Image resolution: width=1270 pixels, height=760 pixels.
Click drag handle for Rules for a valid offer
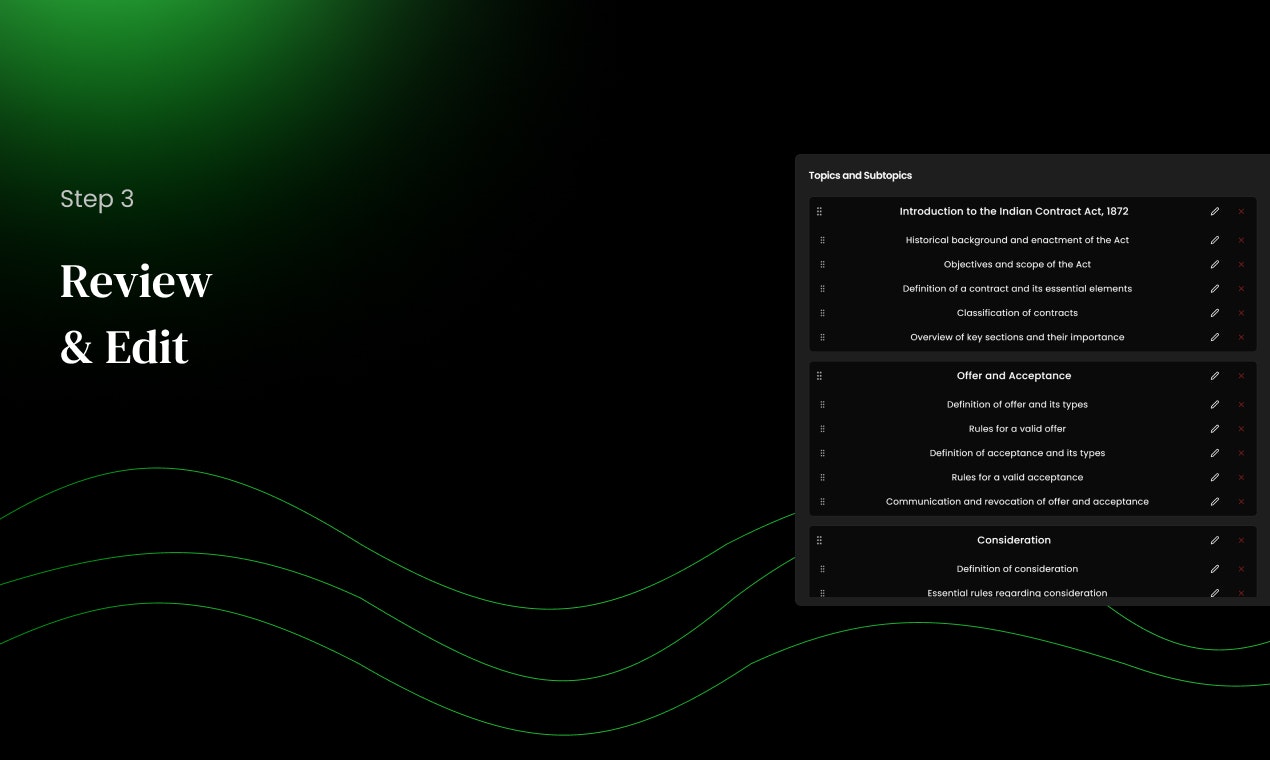pos(822,429)
